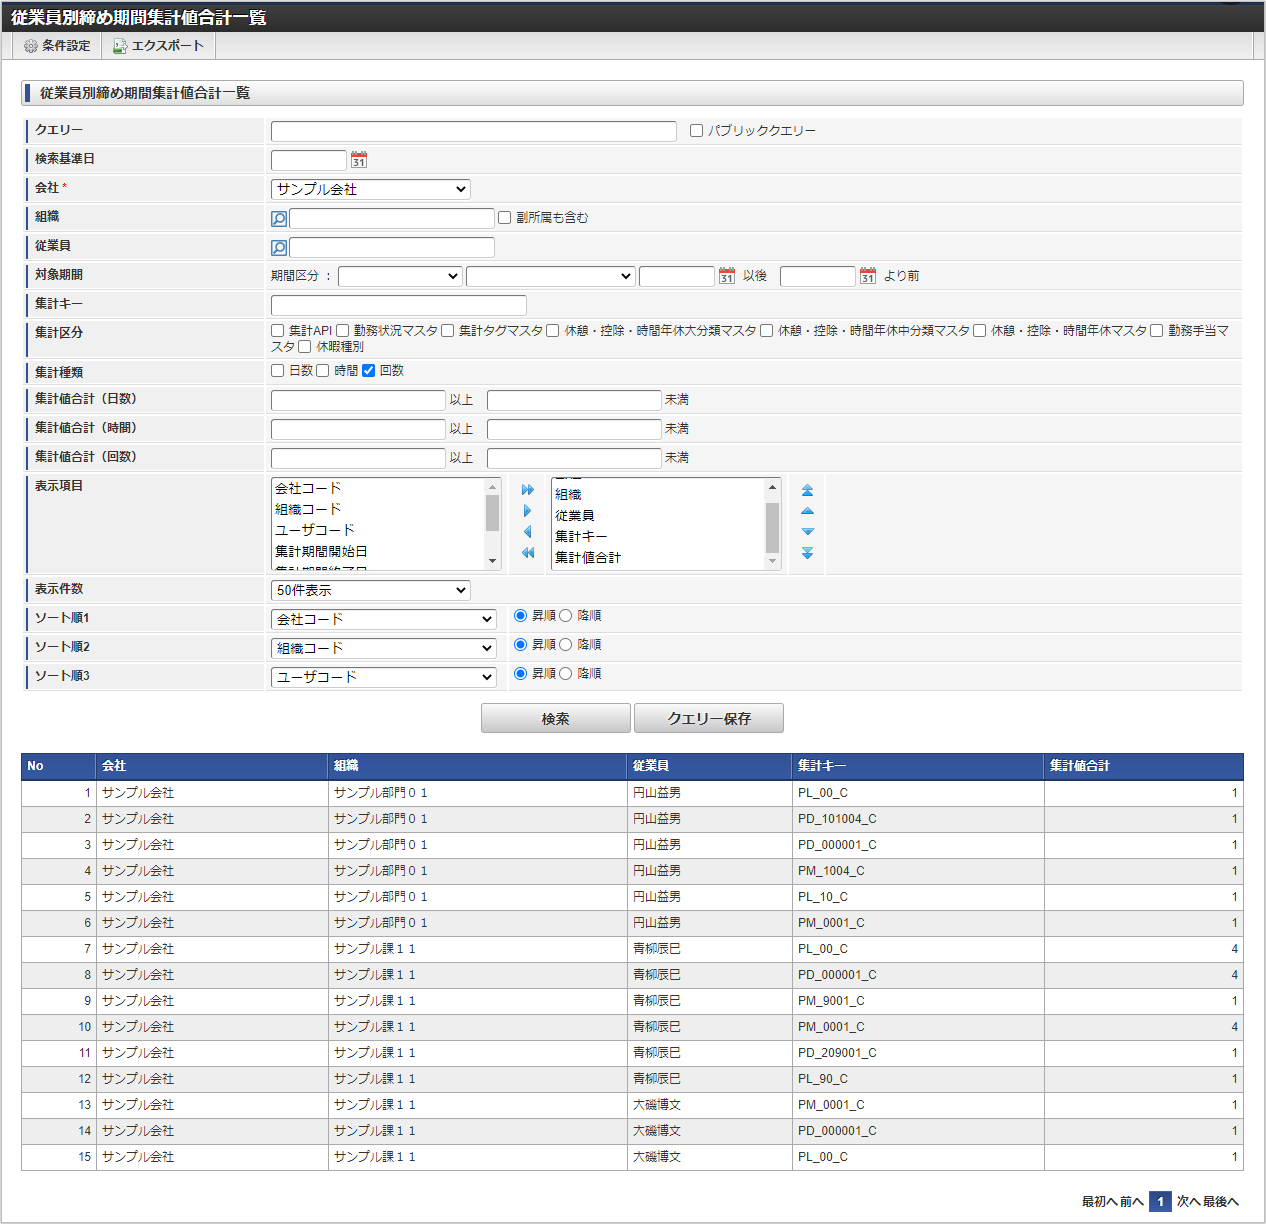
Task: Click the 従業員 search magnifier icon
Action: coord(279,247)
